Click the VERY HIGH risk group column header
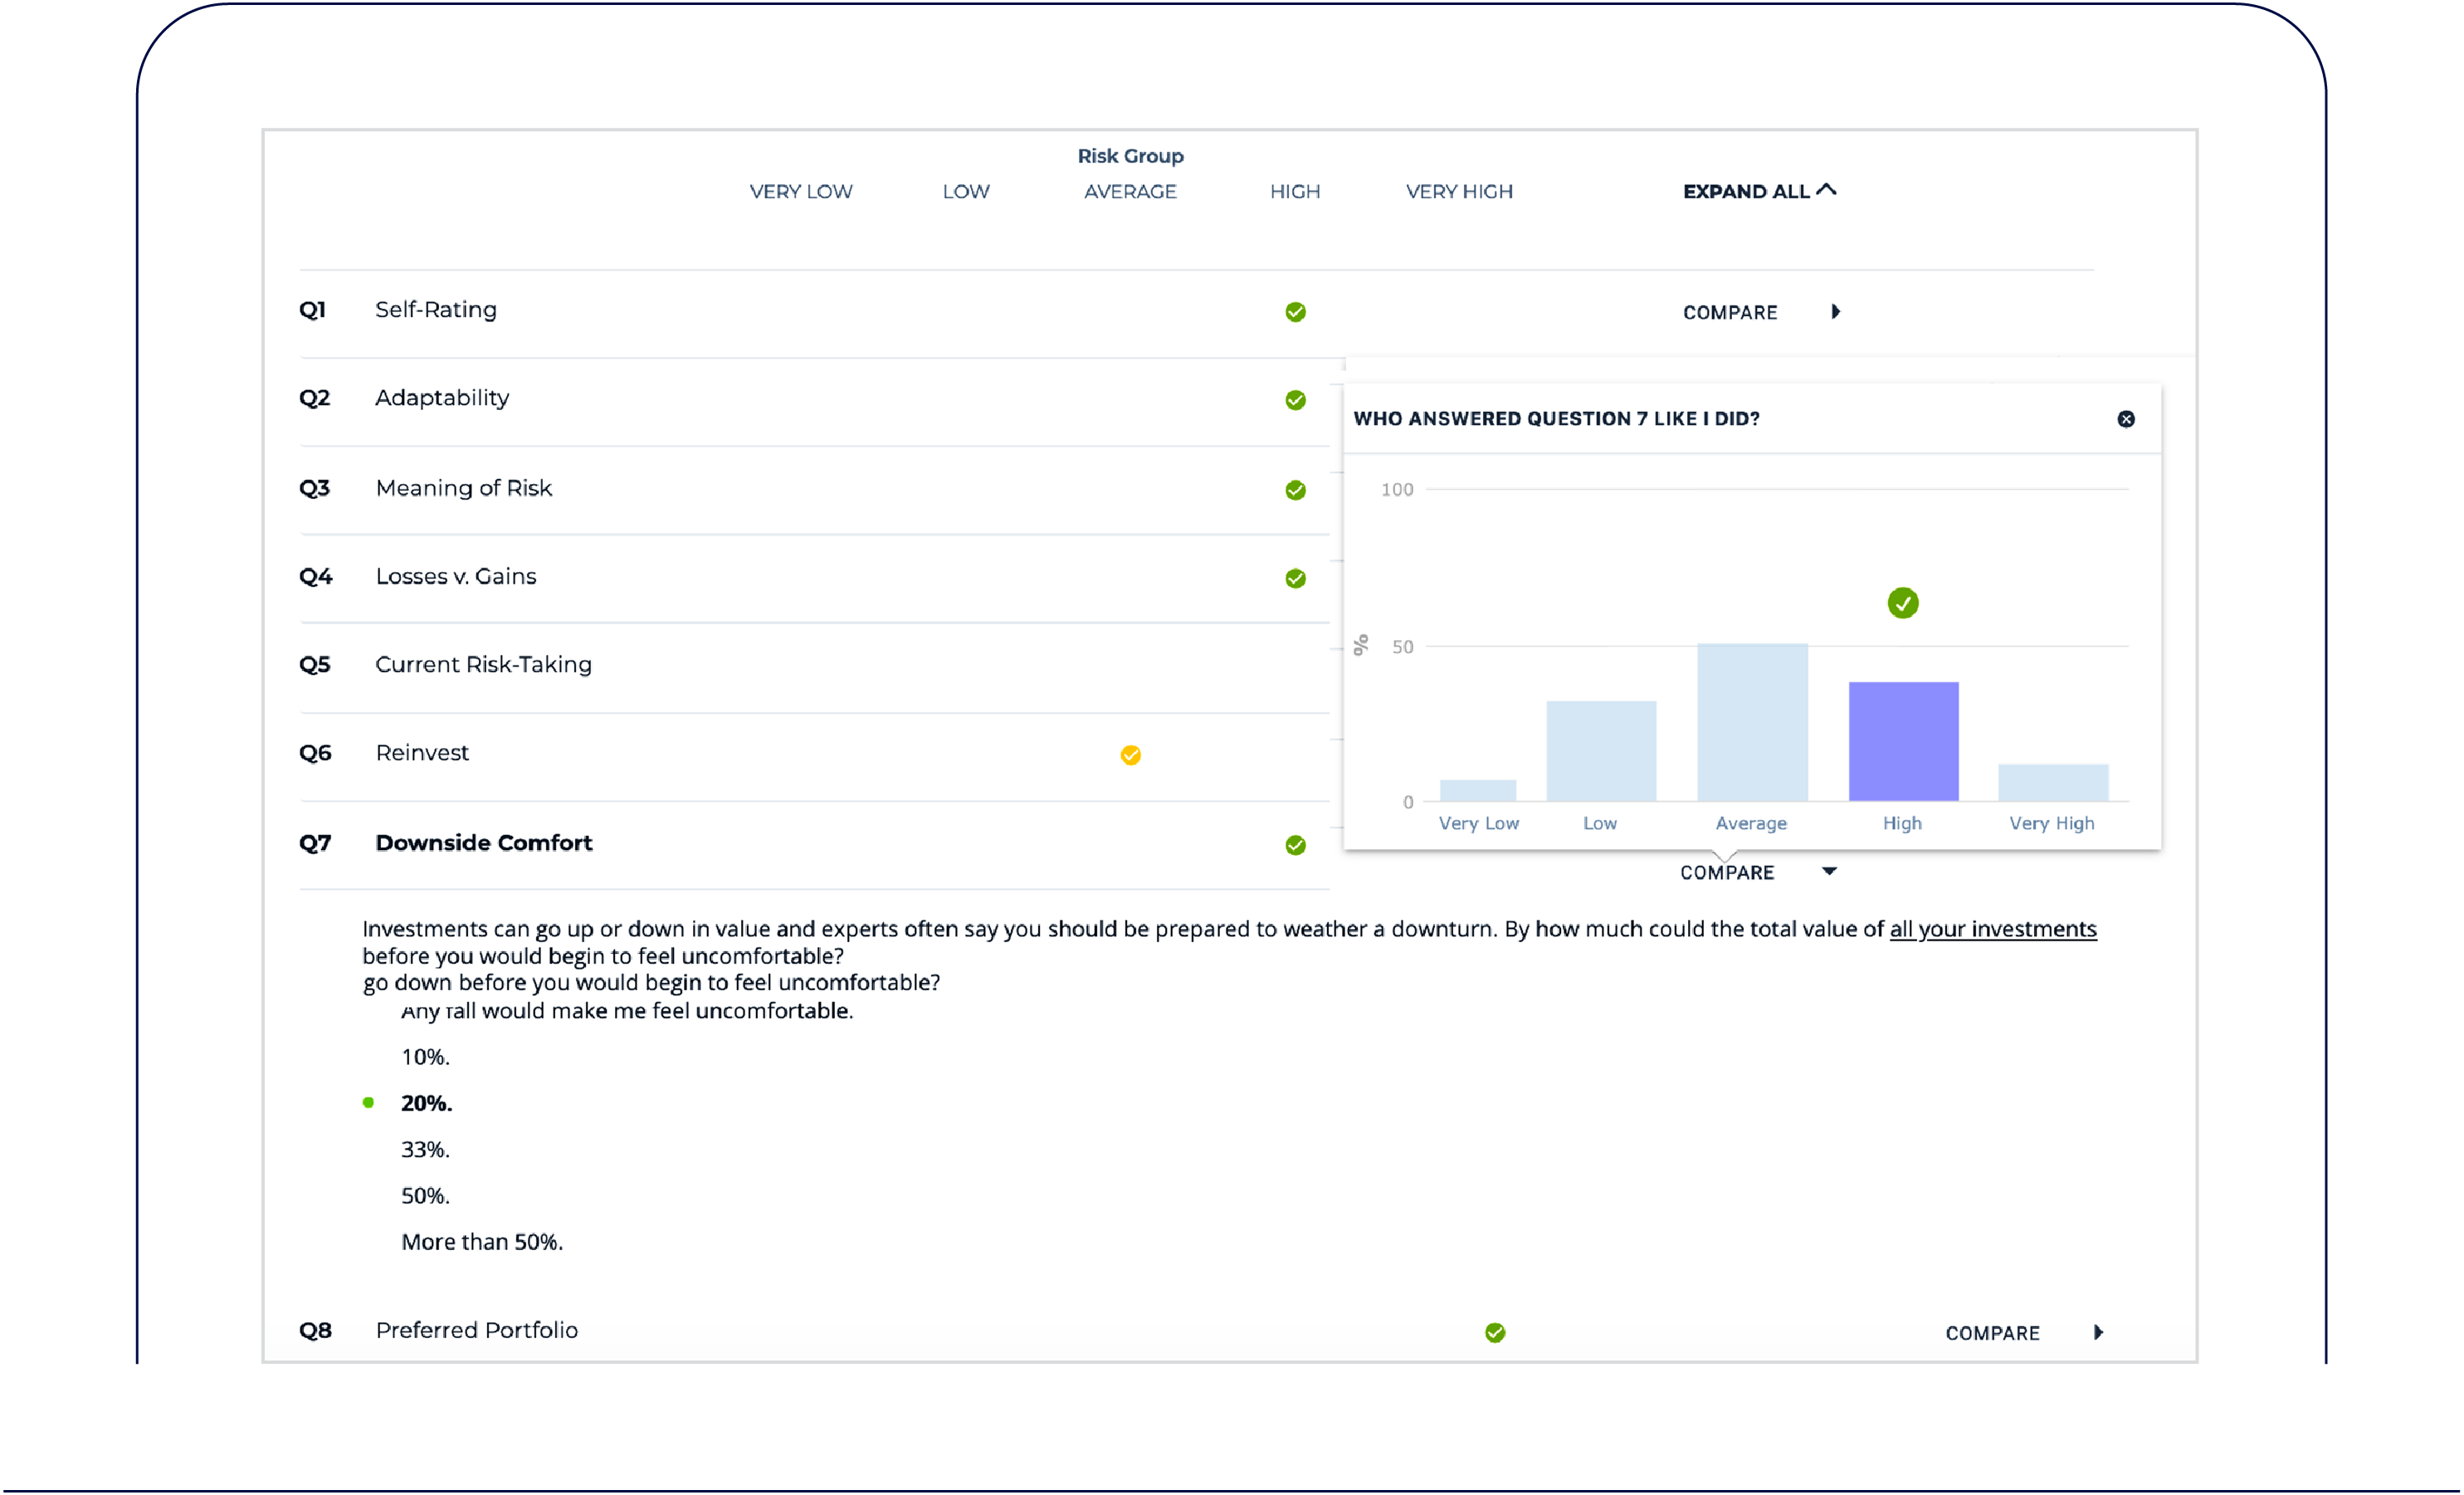Image resolution: width=2464 pixels, height=1495 pixels. [1459, 191]
